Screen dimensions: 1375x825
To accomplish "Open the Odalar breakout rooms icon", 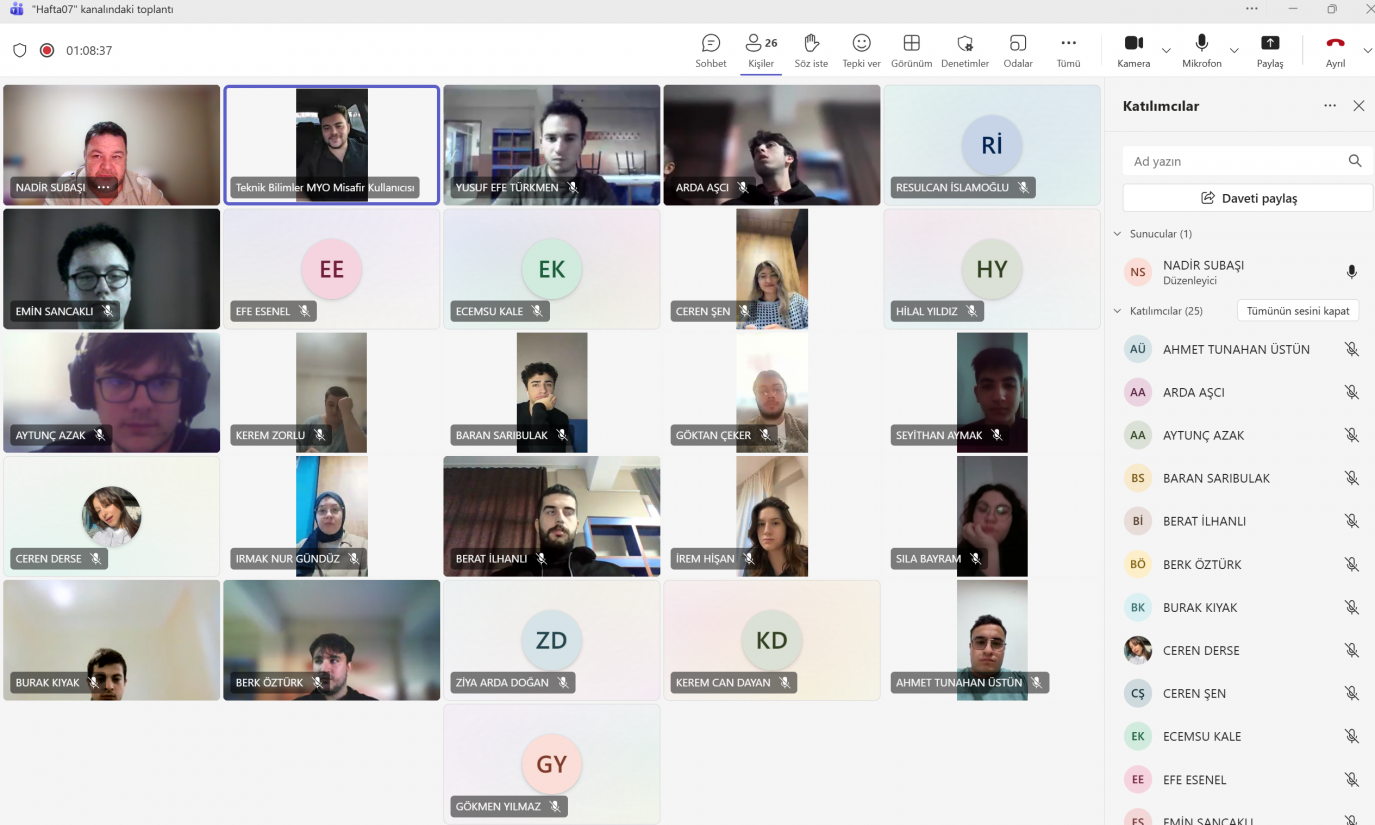I will 1017,44.
